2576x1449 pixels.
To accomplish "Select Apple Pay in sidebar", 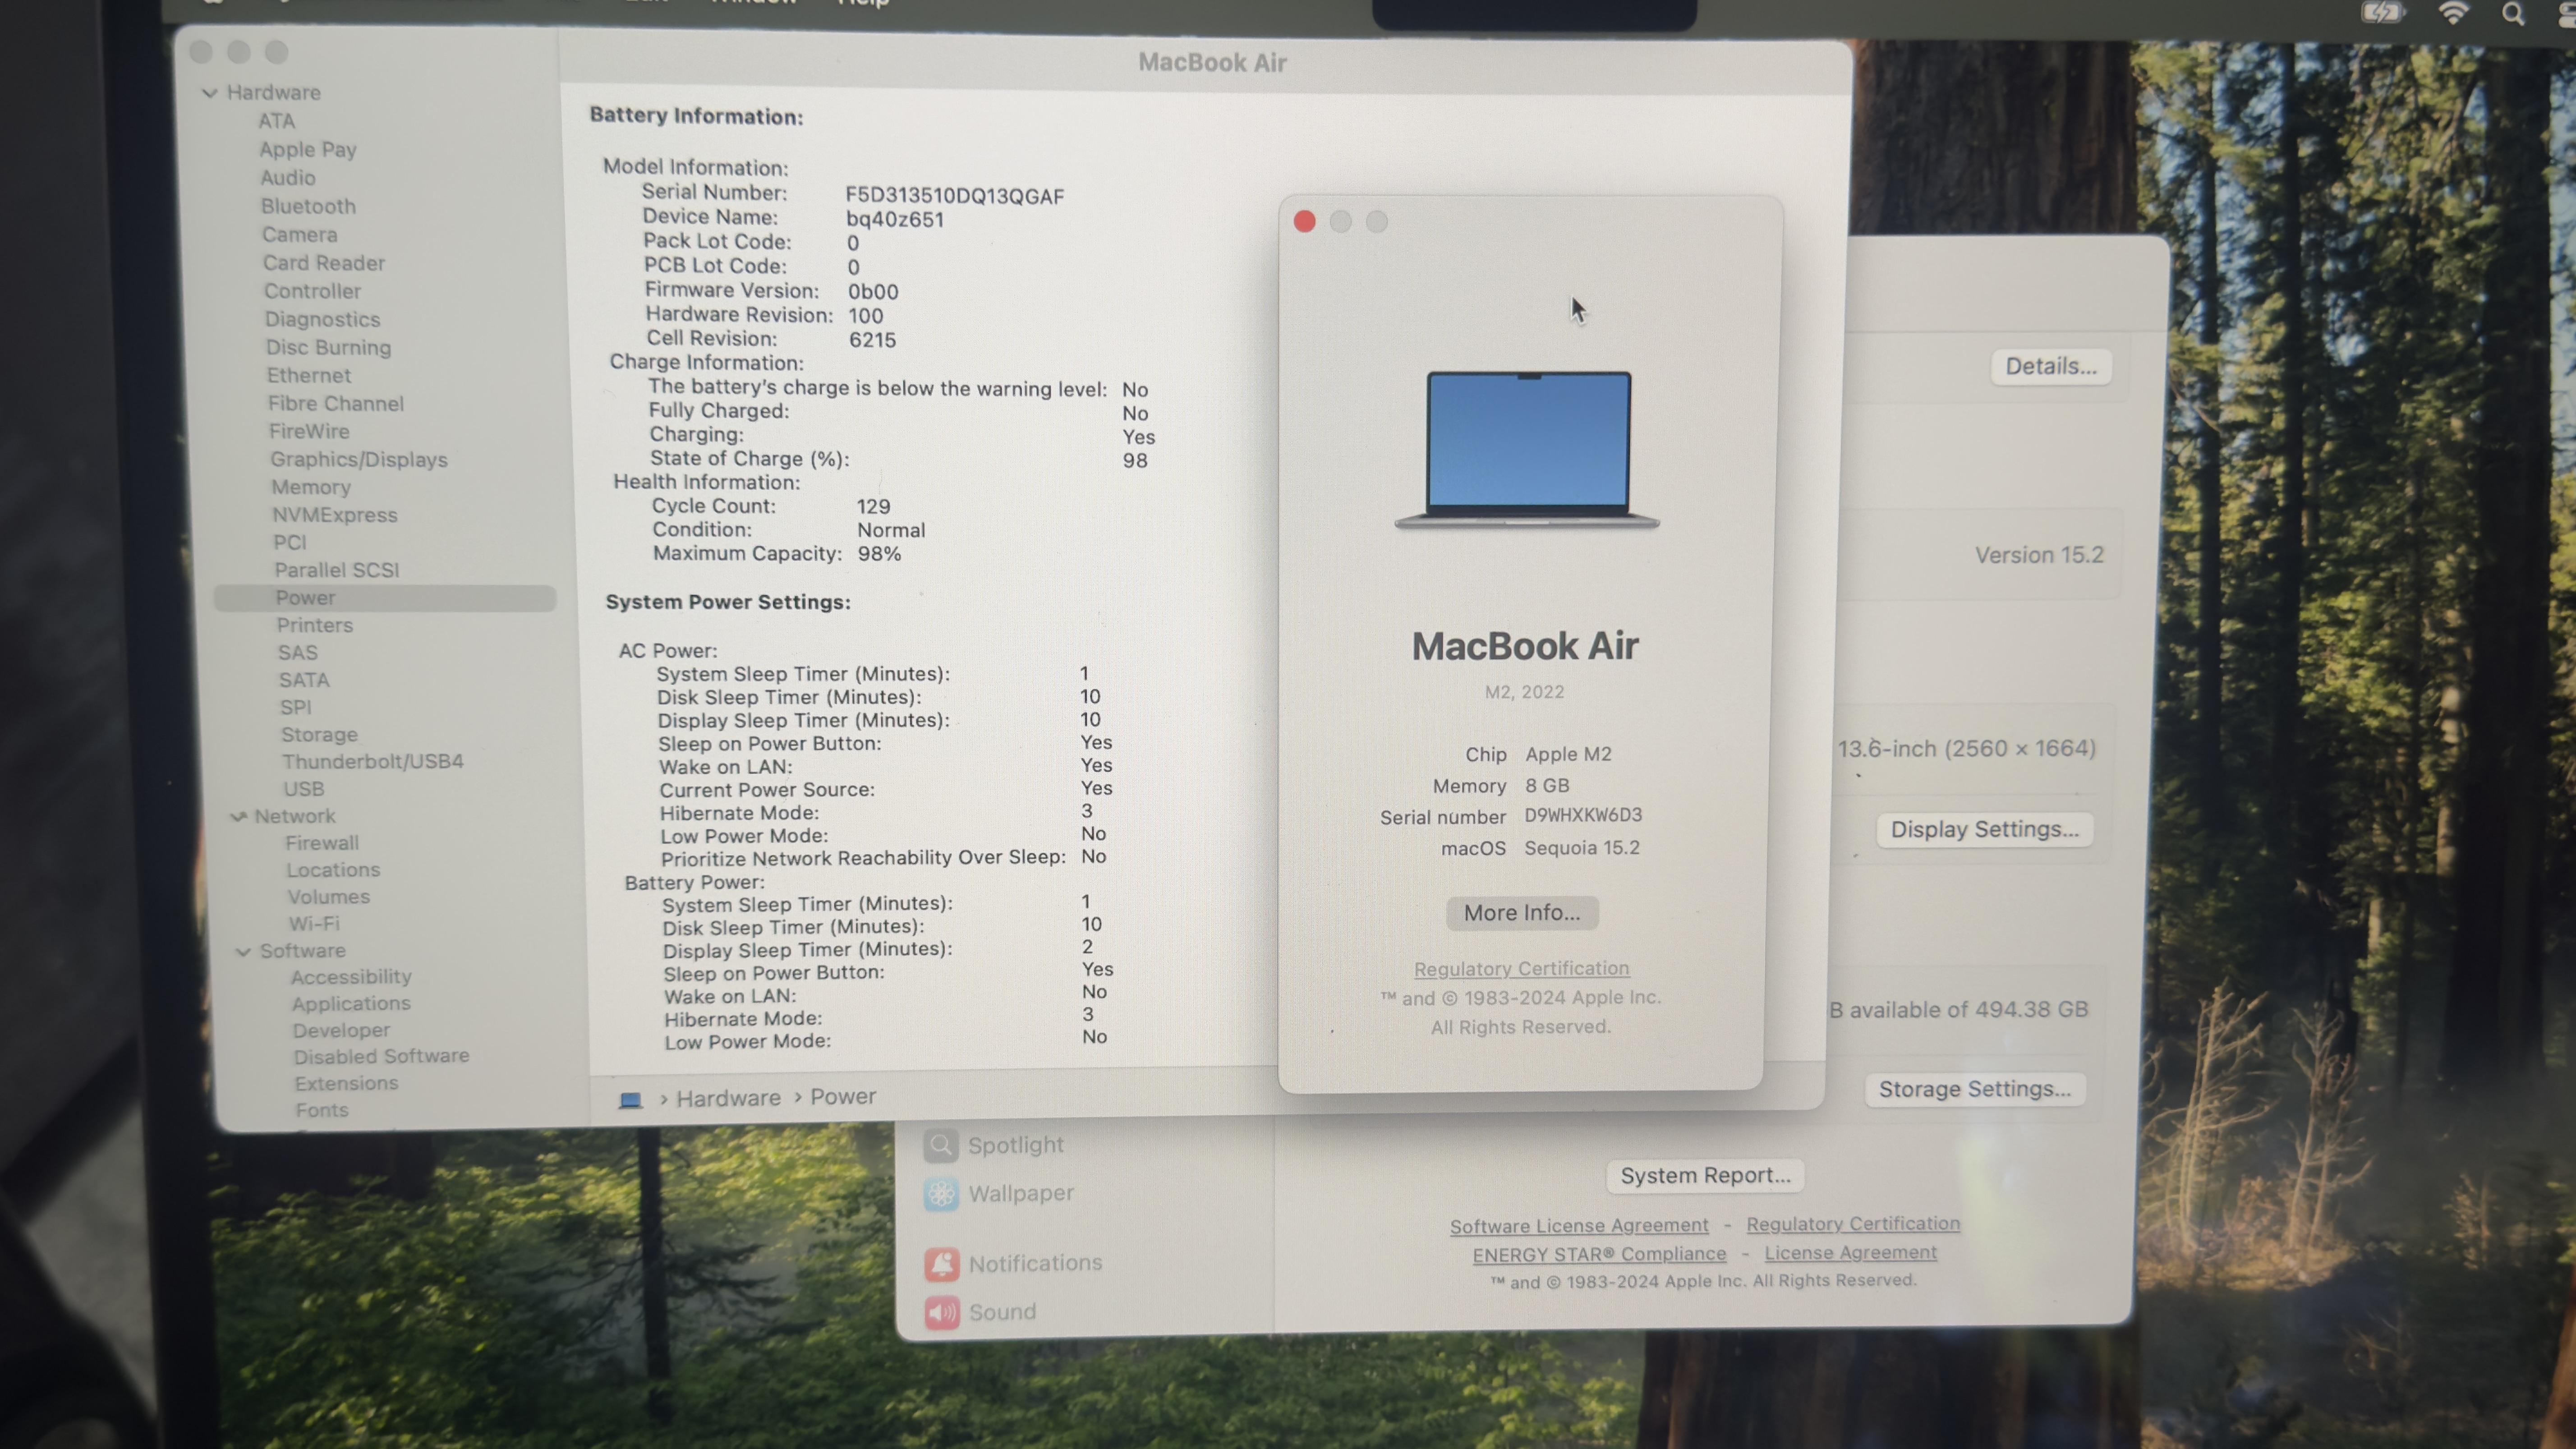I will [308, 150].
